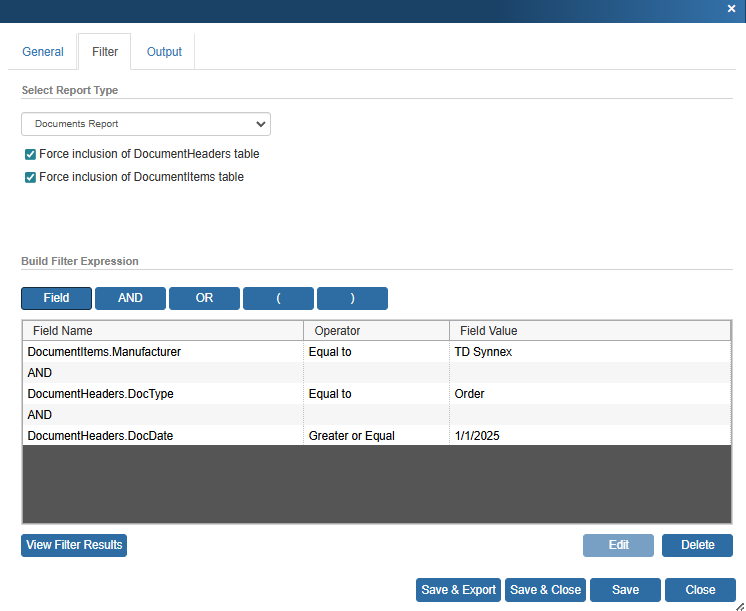Insert an OR operator
Viewport: 746px width, 611px height.
click(x=204, y=298)
